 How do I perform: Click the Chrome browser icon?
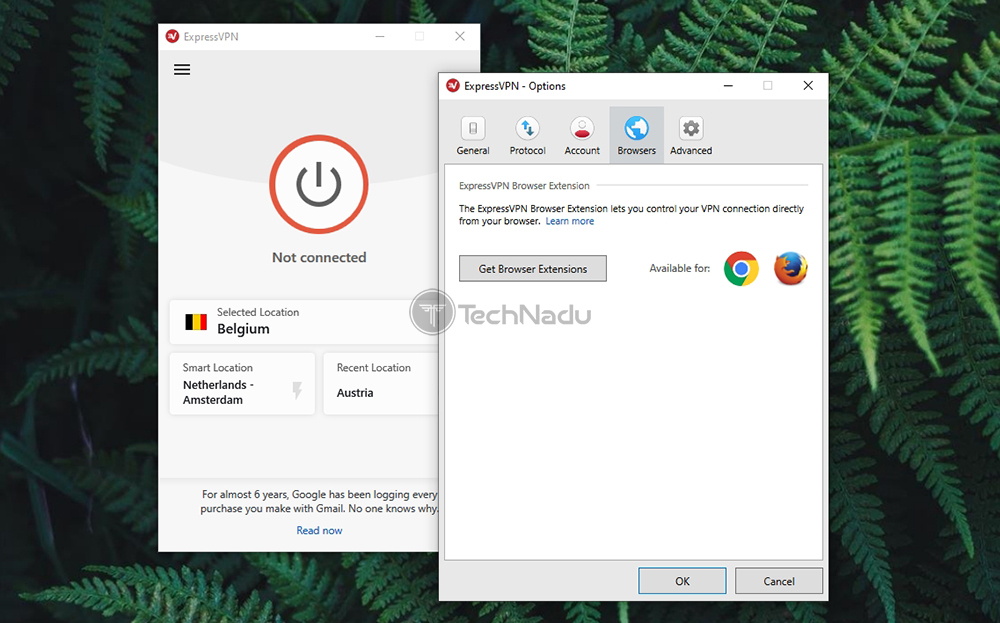(x=741, y=268)
